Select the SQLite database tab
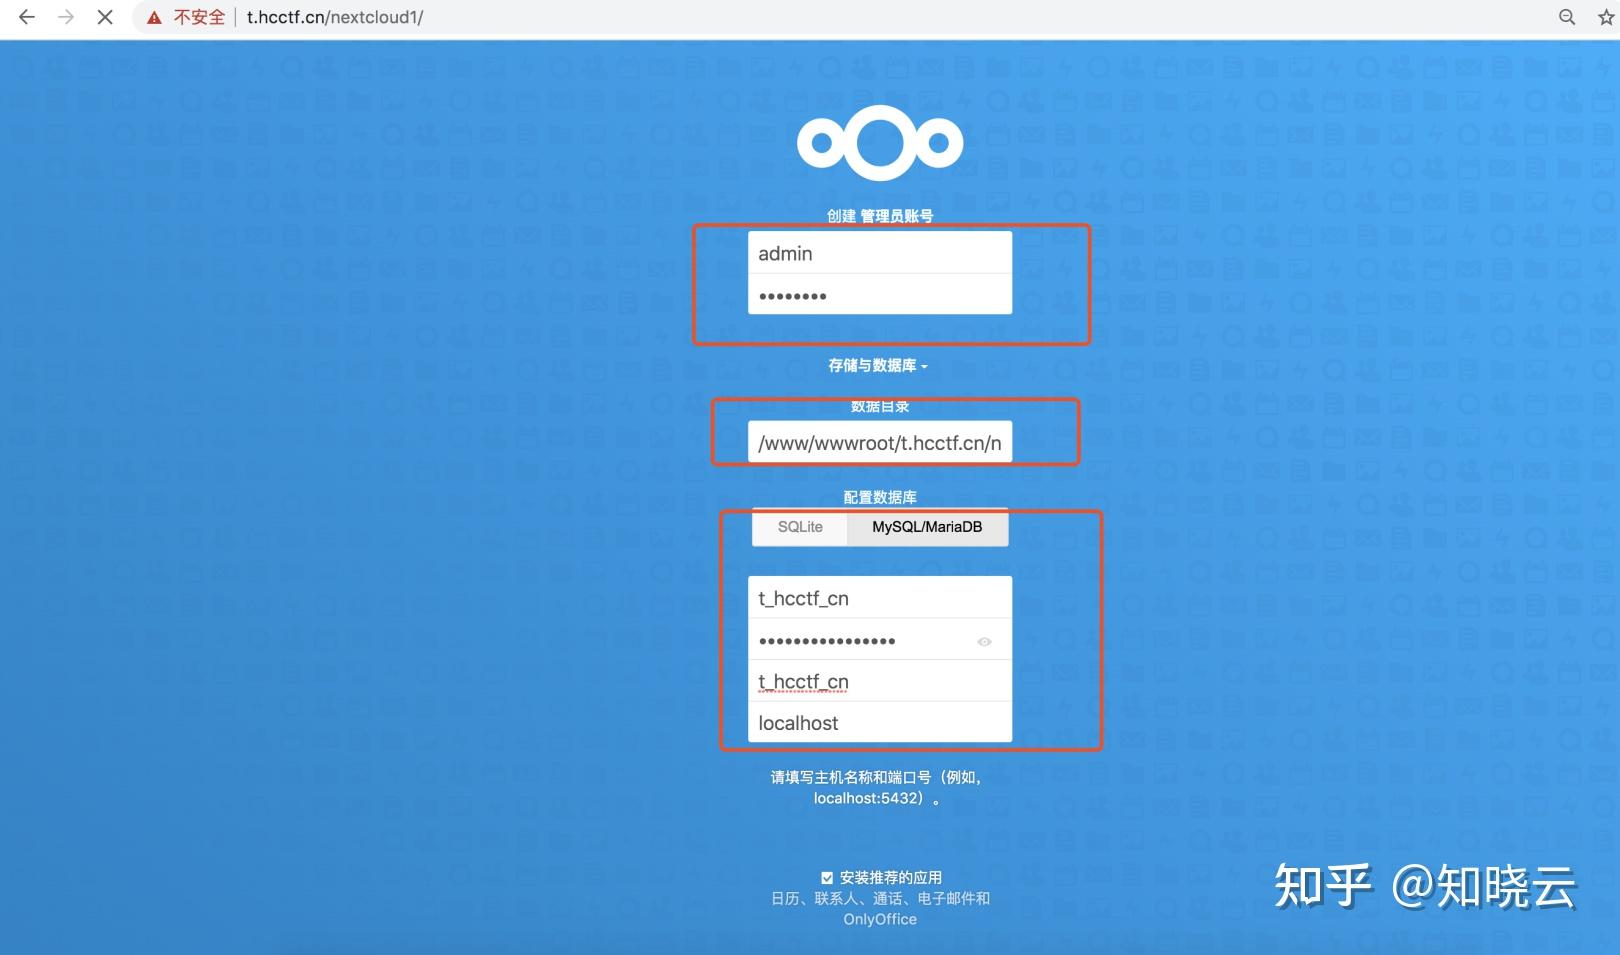Image resolution: width=1620 pixels, height=955 pixels. click(x=800, y=527)
